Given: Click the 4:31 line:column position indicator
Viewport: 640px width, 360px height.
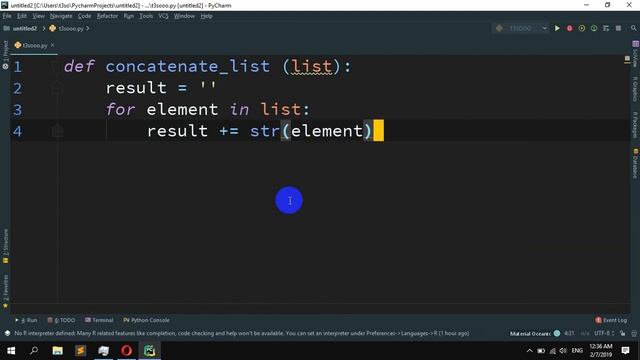Looking at the screenshot, I should coord(569,333).
